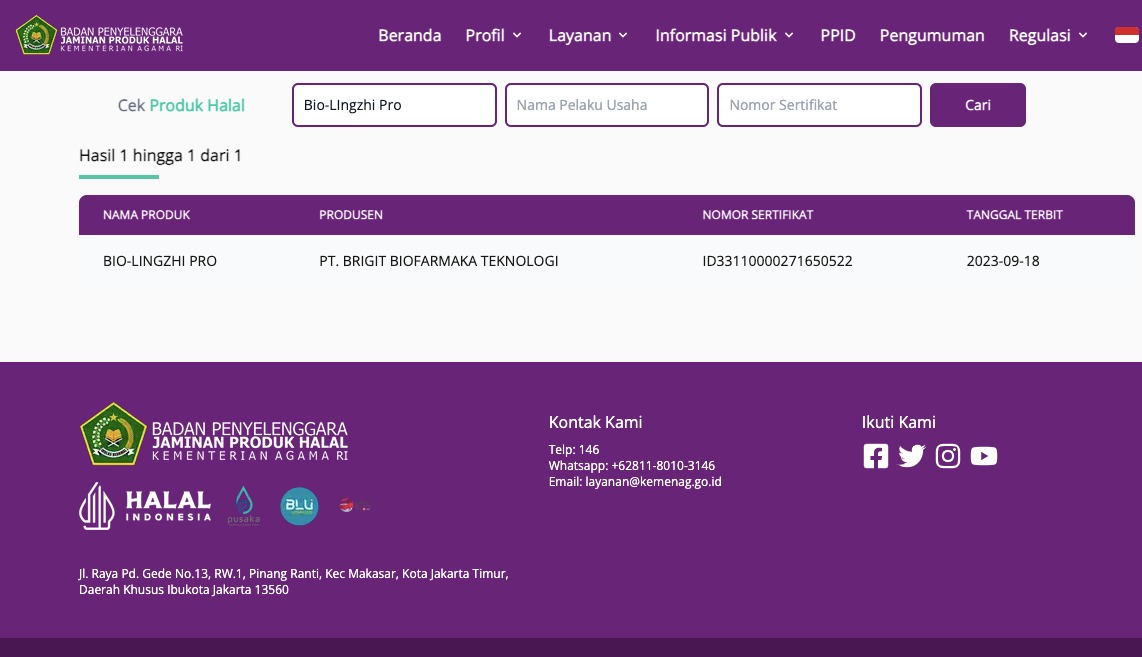The image size is (1142, 657).
Task: Click the Jl. Raya Pd. Gede address text
Action: 294,581
